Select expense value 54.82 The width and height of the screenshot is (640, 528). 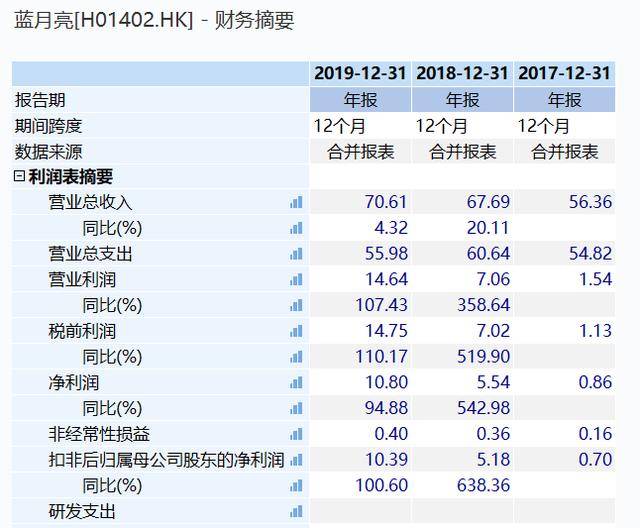[590, 254]
